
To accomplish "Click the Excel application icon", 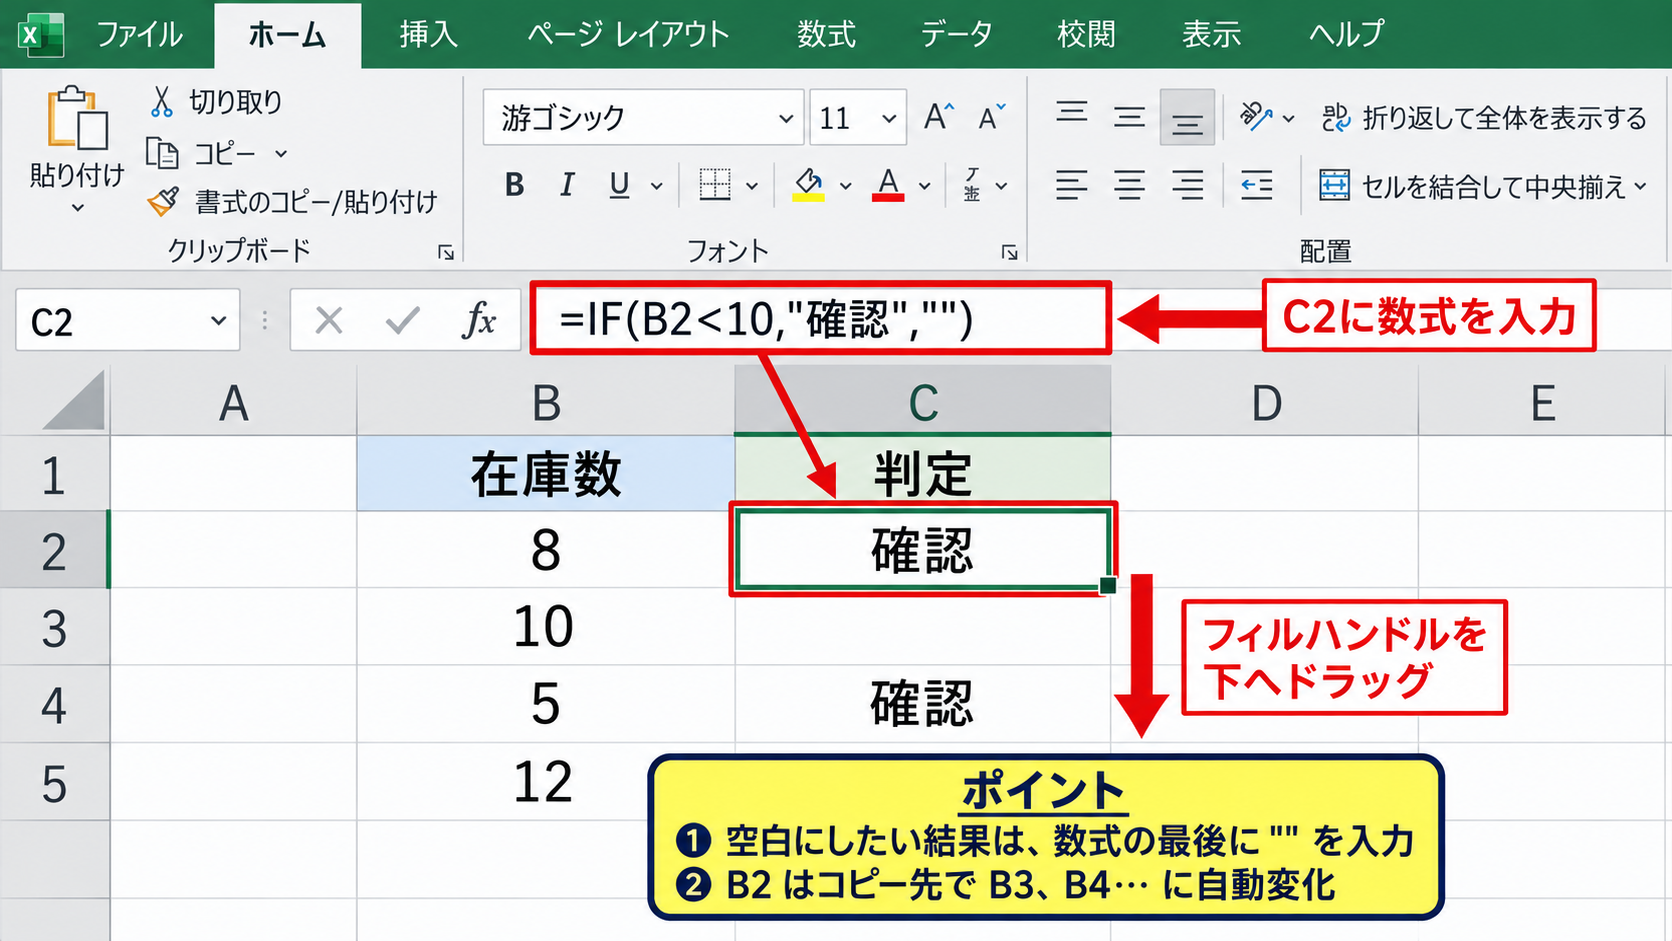I will 40,35.
